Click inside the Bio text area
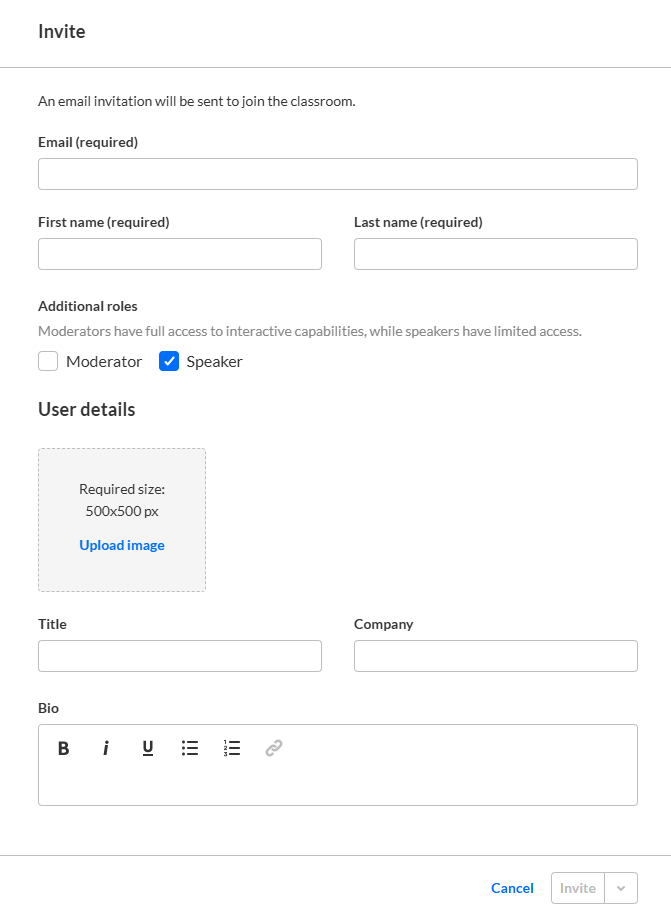This screenshot has width=671, height=912. point(338,784)
